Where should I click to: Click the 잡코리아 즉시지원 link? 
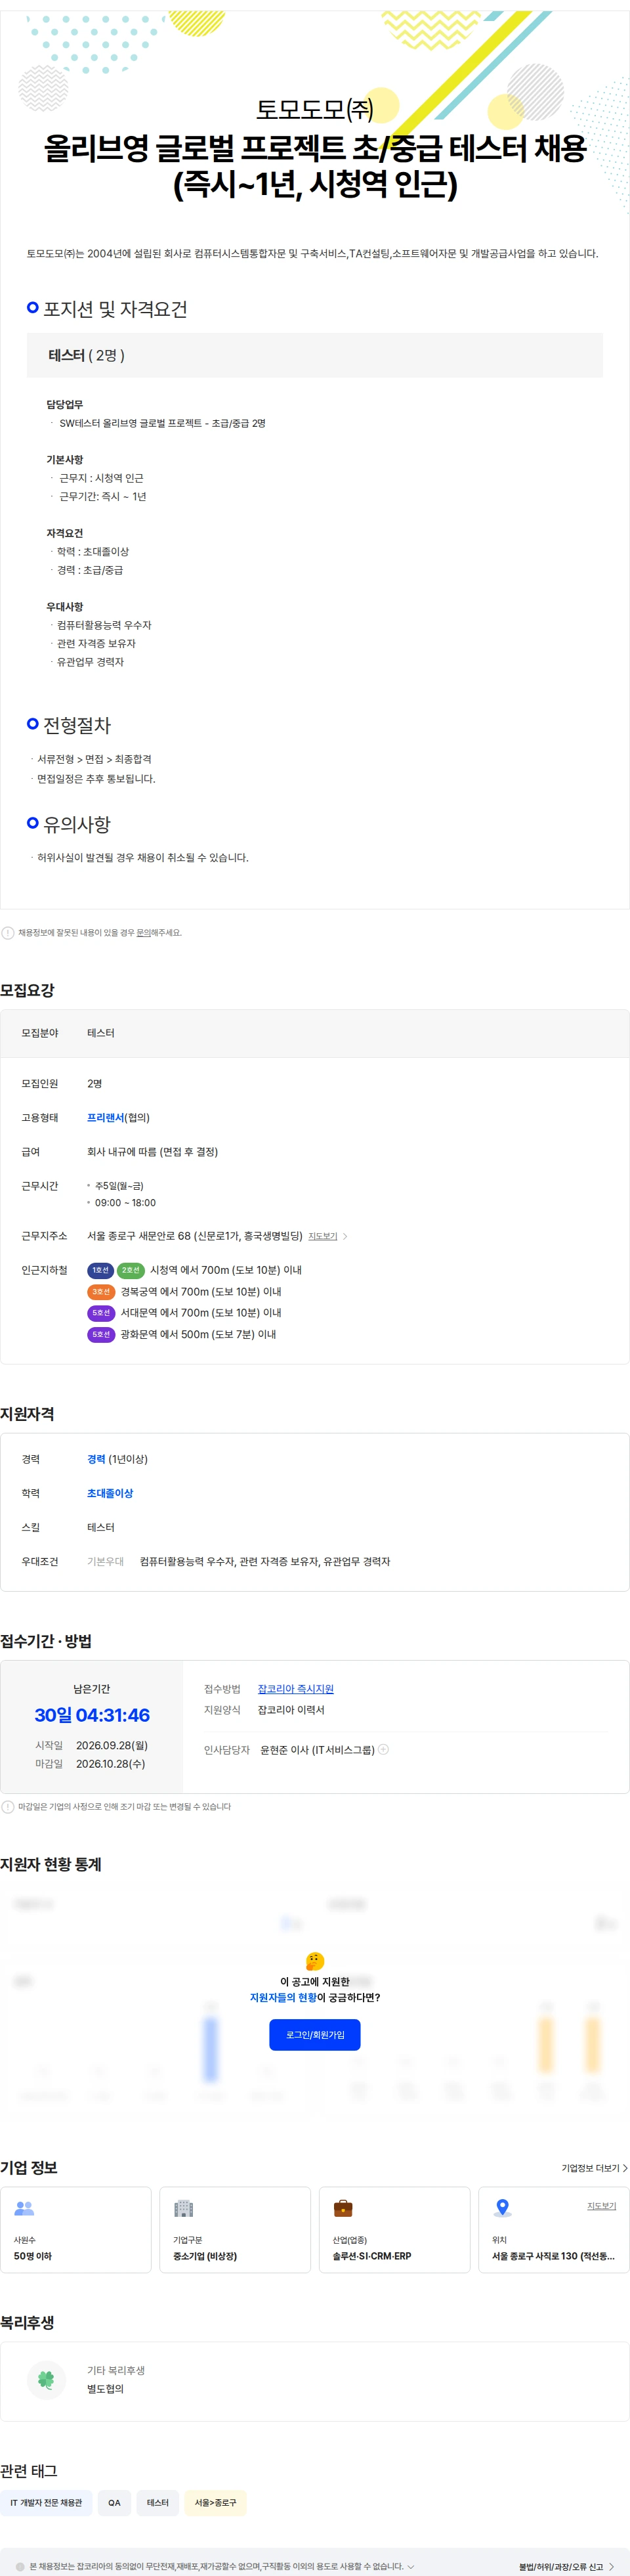295,1689
